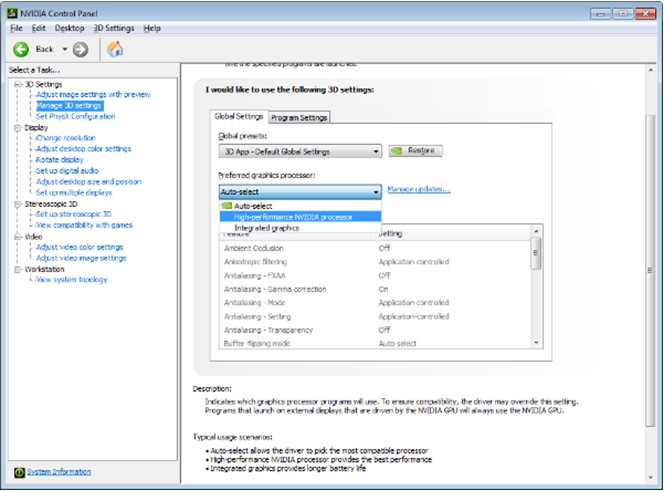Screen dimensions: 664x491
Task: Open Set up stereoscopic 3D
Action: 73,214
